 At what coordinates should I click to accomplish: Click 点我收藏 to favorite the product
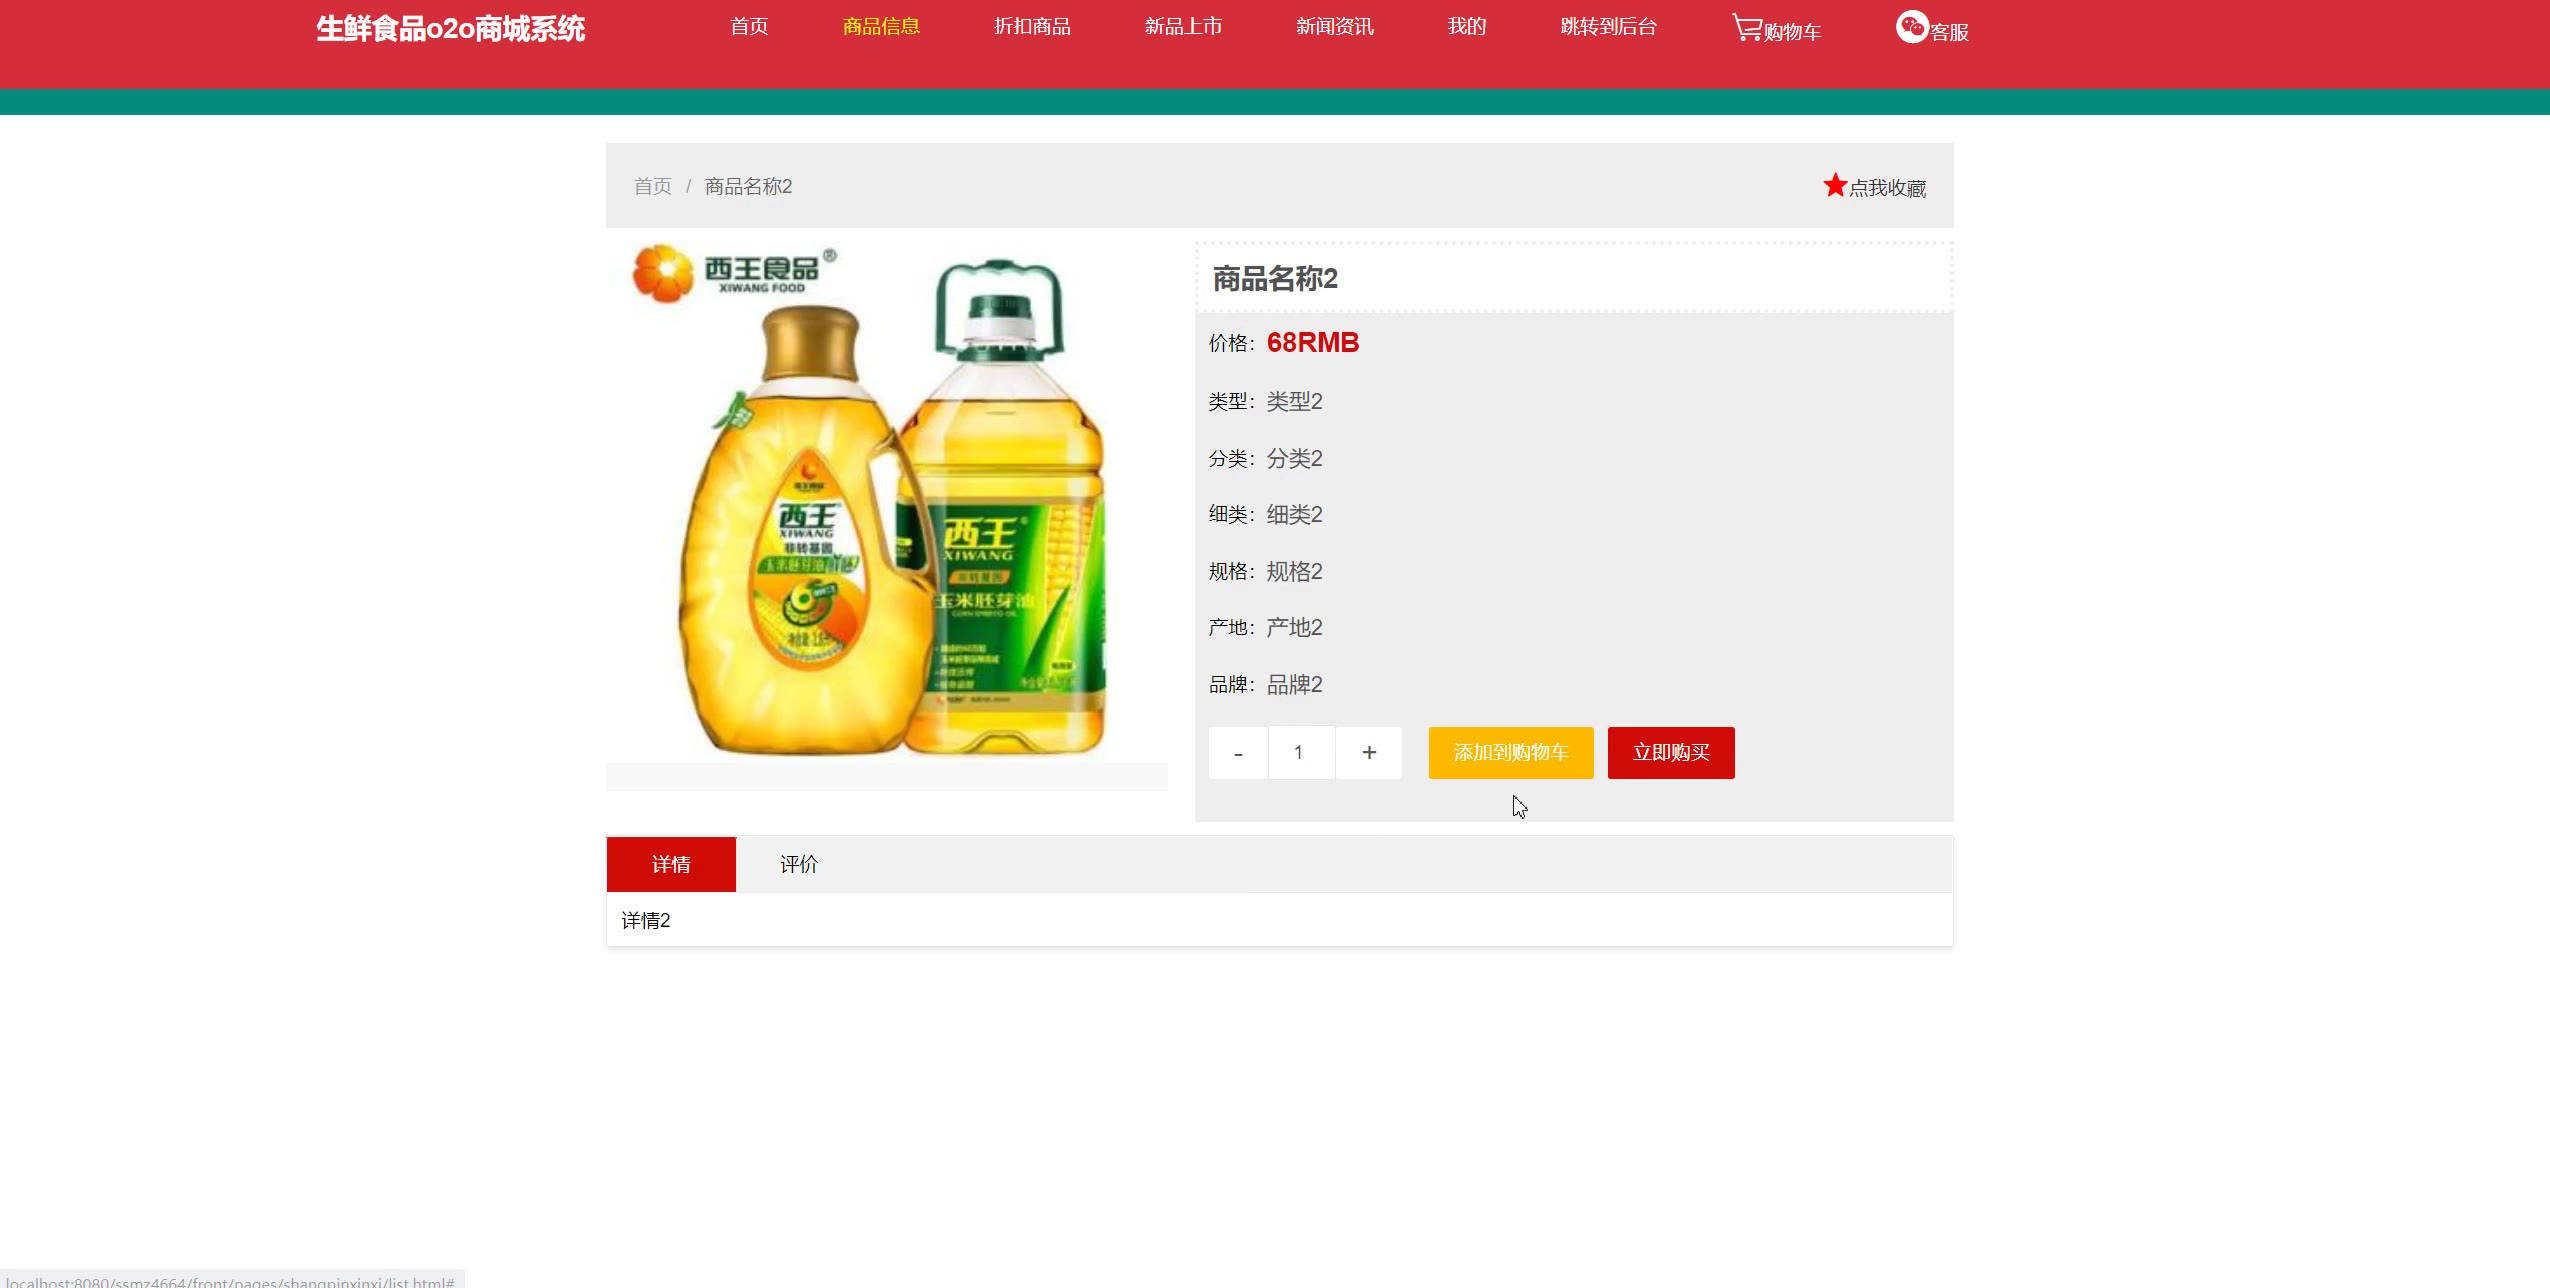(x=1887, y=188)
